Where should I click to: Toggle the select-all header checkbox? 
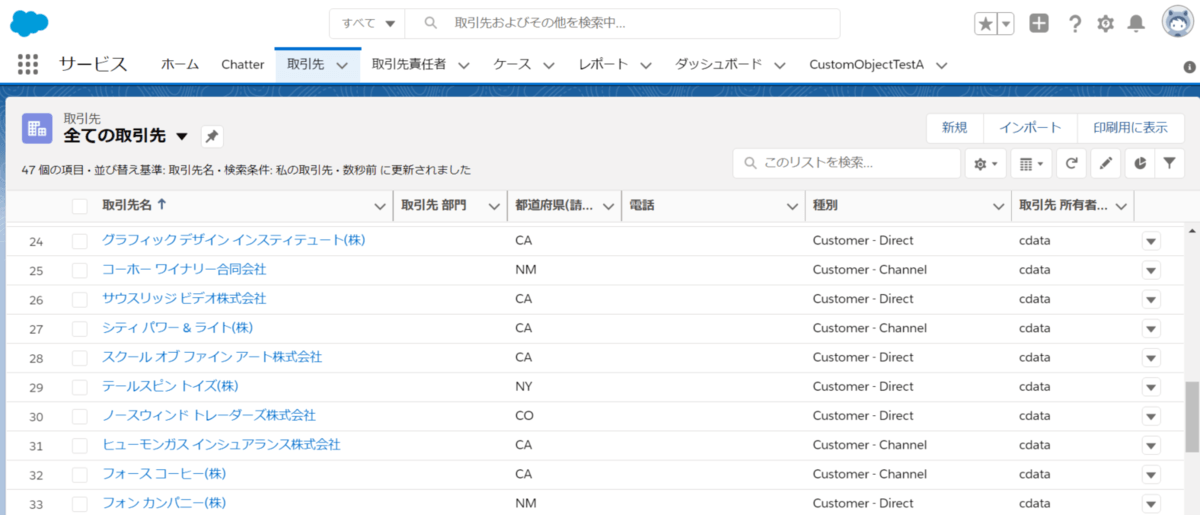pyautogui.click(x=80, y=206)
